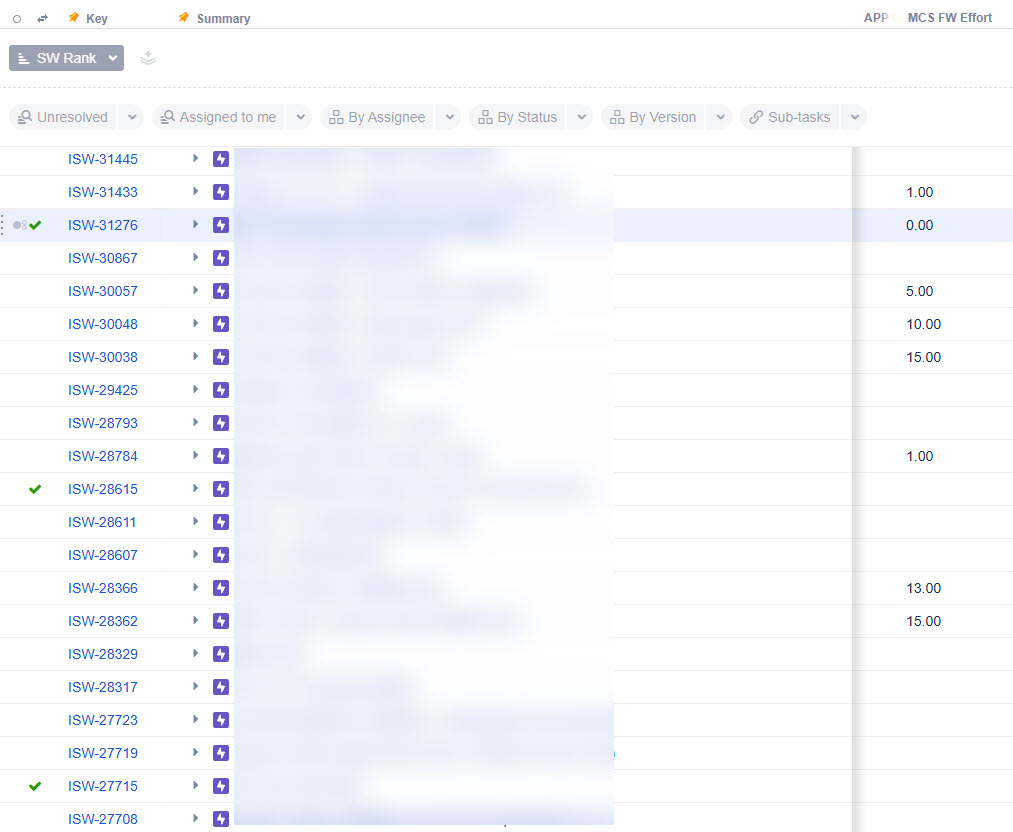
Task: Toggle grouping By Assignee
Action: coord(377,117)
